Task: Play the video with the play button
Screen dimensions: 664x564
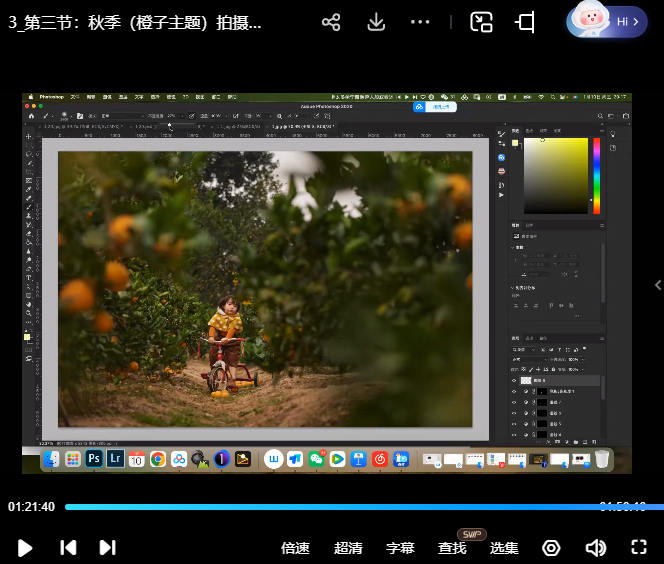Action: 26,547
